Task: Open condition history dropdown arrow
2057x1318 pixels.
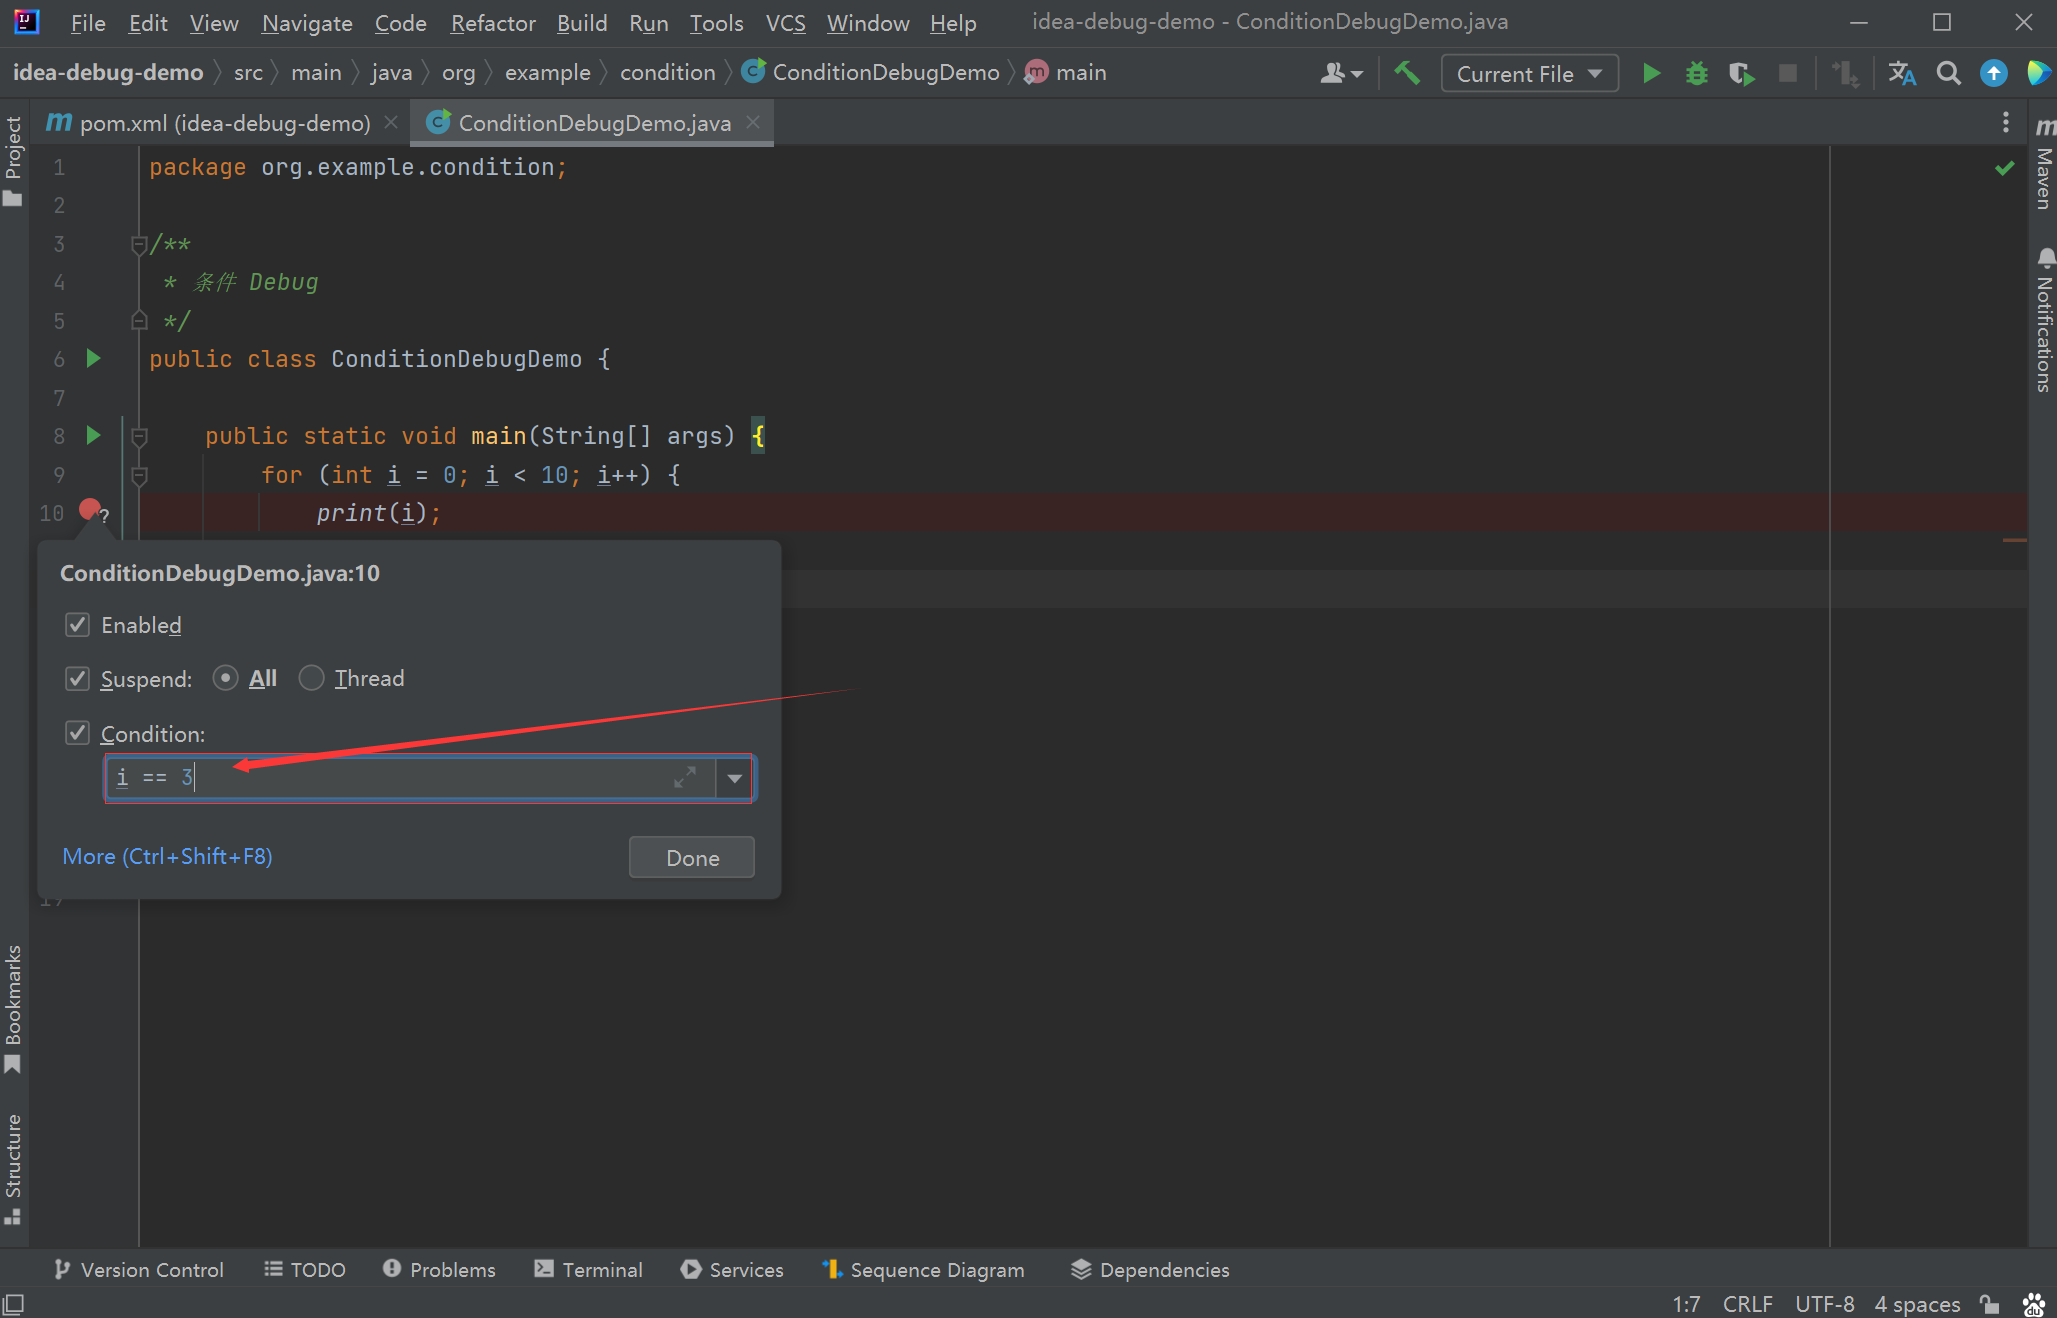Action: pos(735,778)
